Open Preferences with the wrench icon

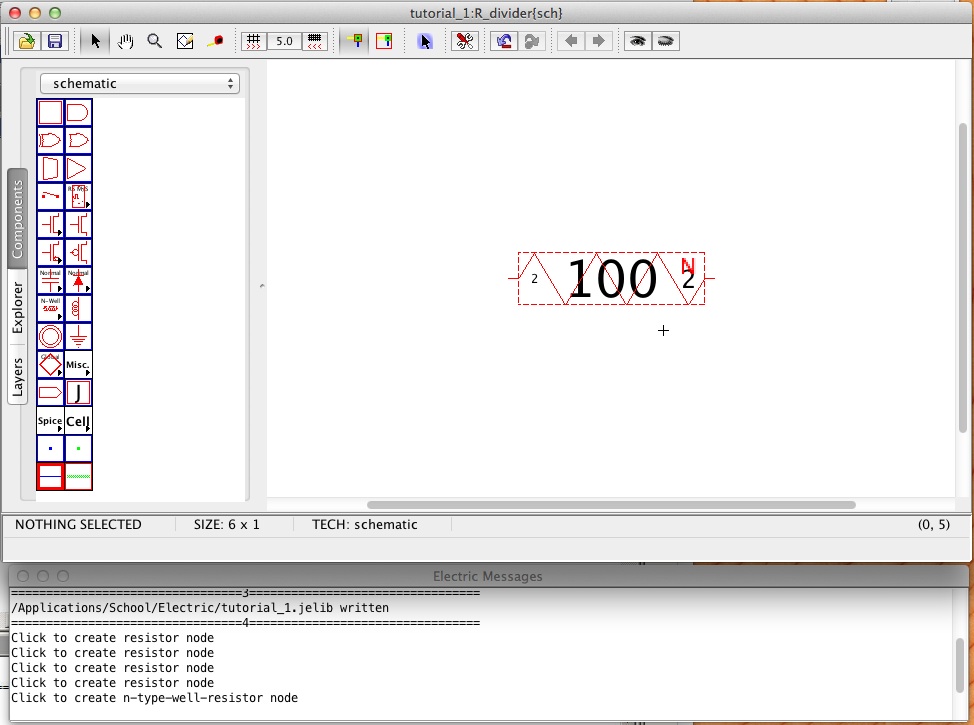[x=464, y=41]
